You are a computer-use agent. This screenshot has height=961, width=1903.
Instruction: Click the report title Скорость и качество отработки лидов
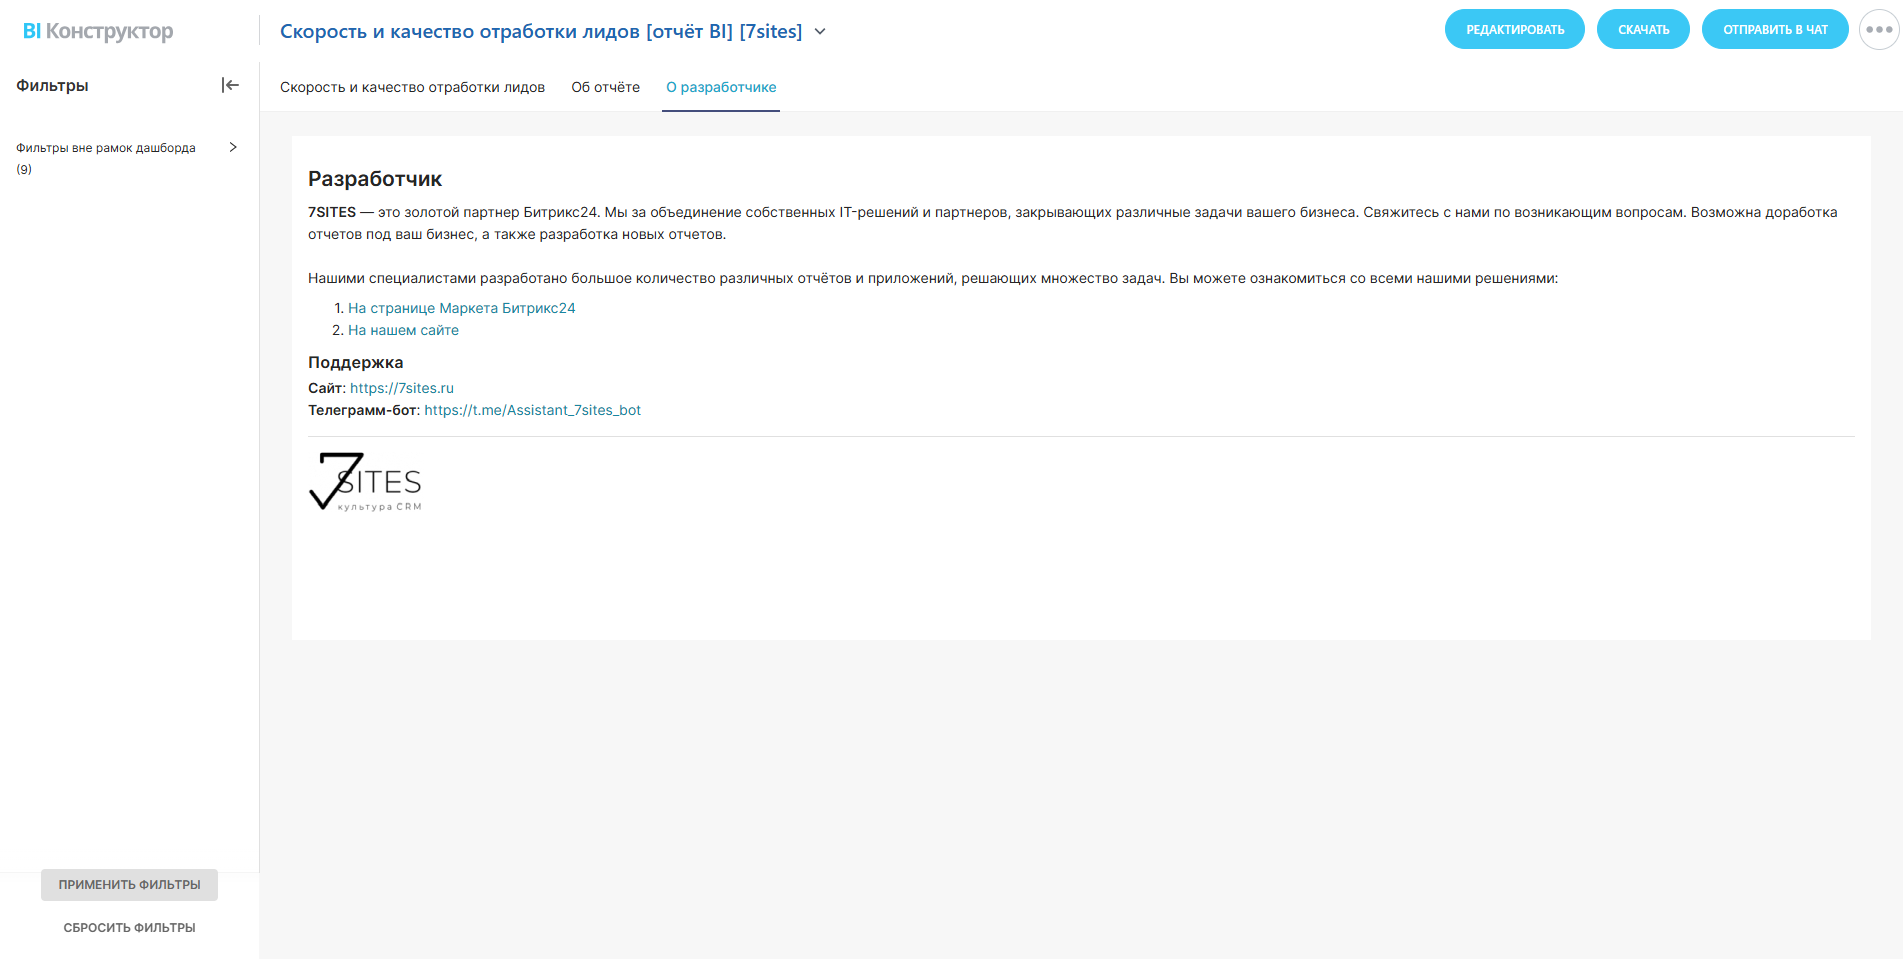[x=540, y=32]
